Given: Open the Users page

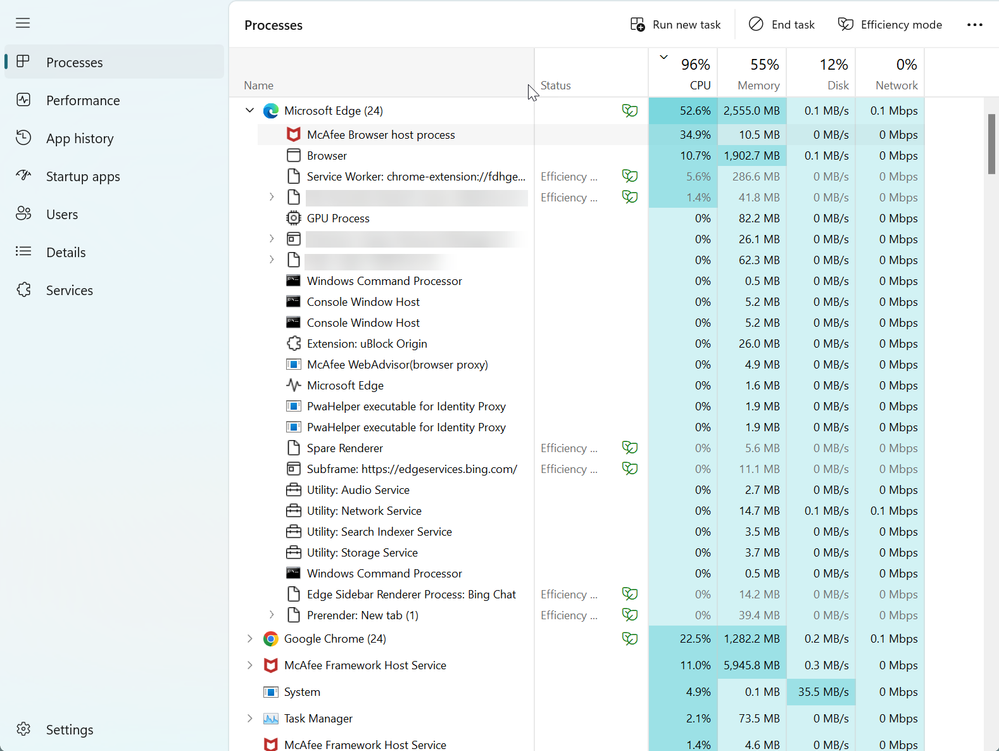Looking at the screenshot, I should (61, 215).
